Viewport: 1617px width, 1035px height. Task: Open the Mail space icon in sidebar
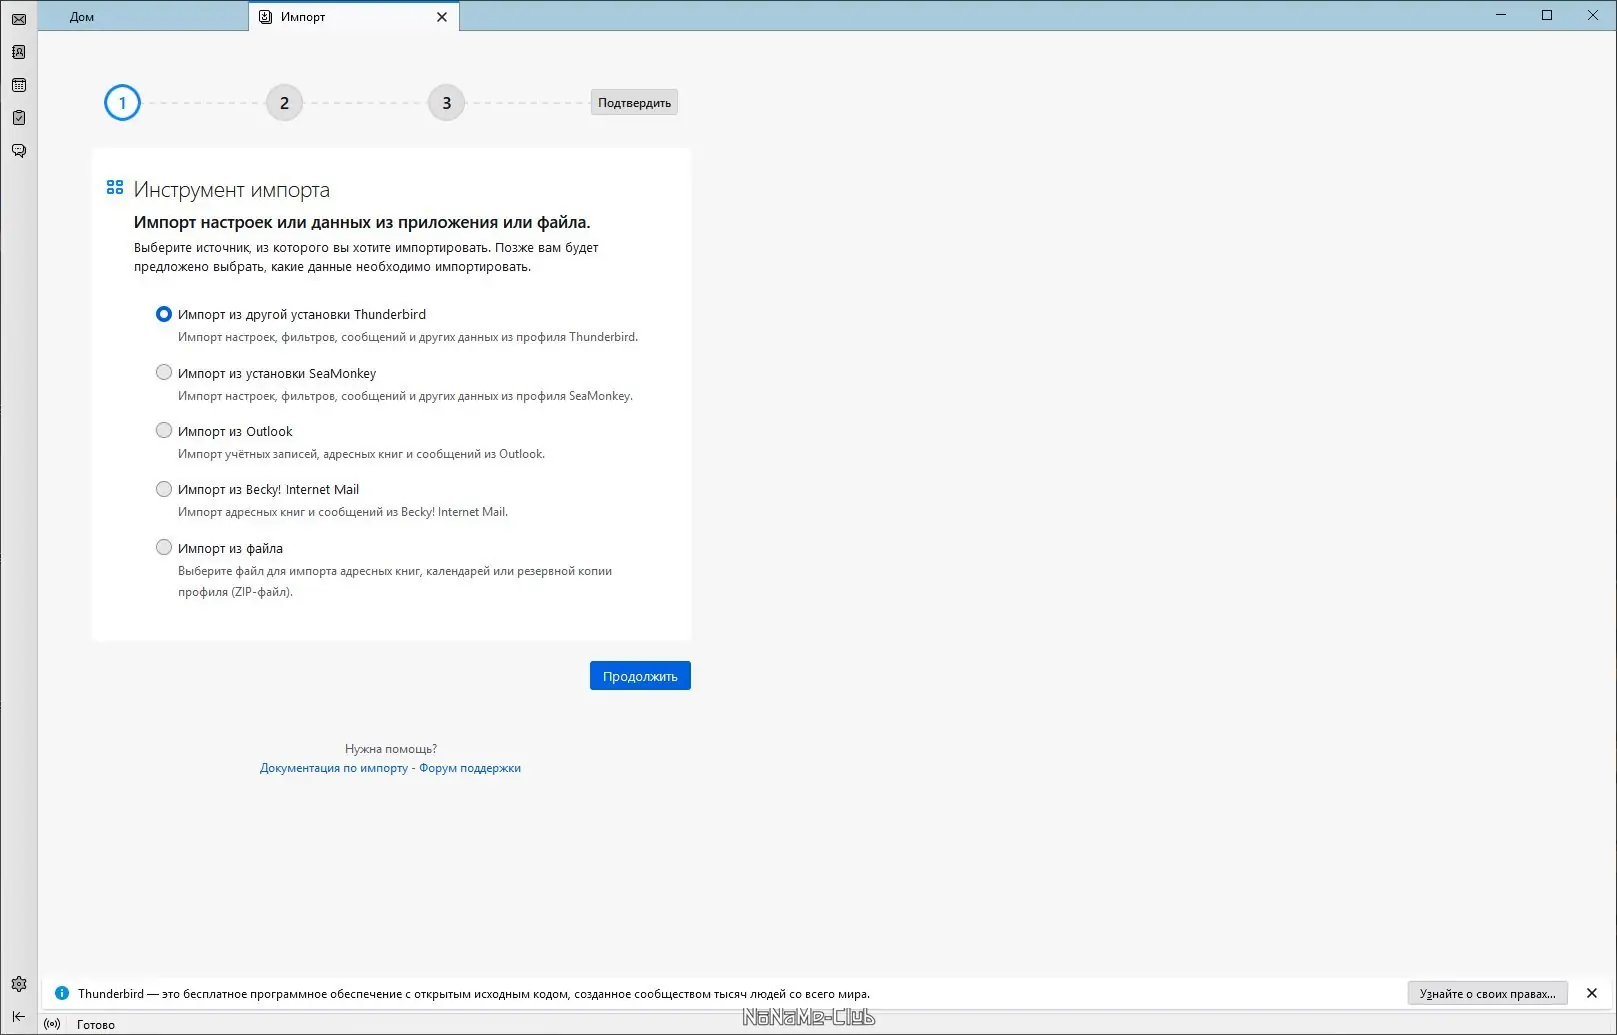tap(19, 19)
